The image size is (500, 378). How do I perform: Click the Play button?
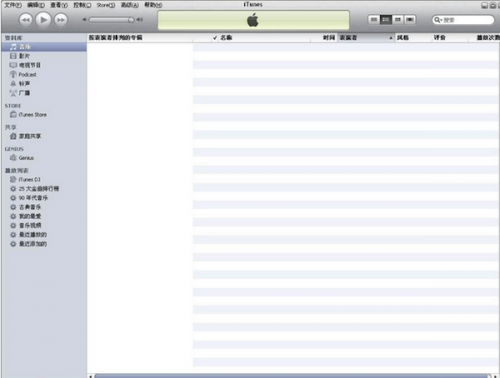coord(43,20)
